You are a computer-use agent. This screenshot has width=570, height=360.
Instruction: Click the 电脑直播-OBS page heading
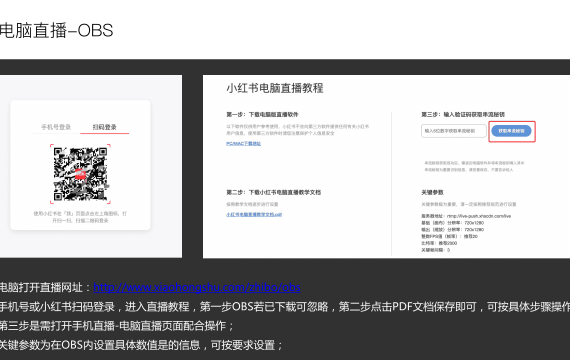[x=56, y=31]
